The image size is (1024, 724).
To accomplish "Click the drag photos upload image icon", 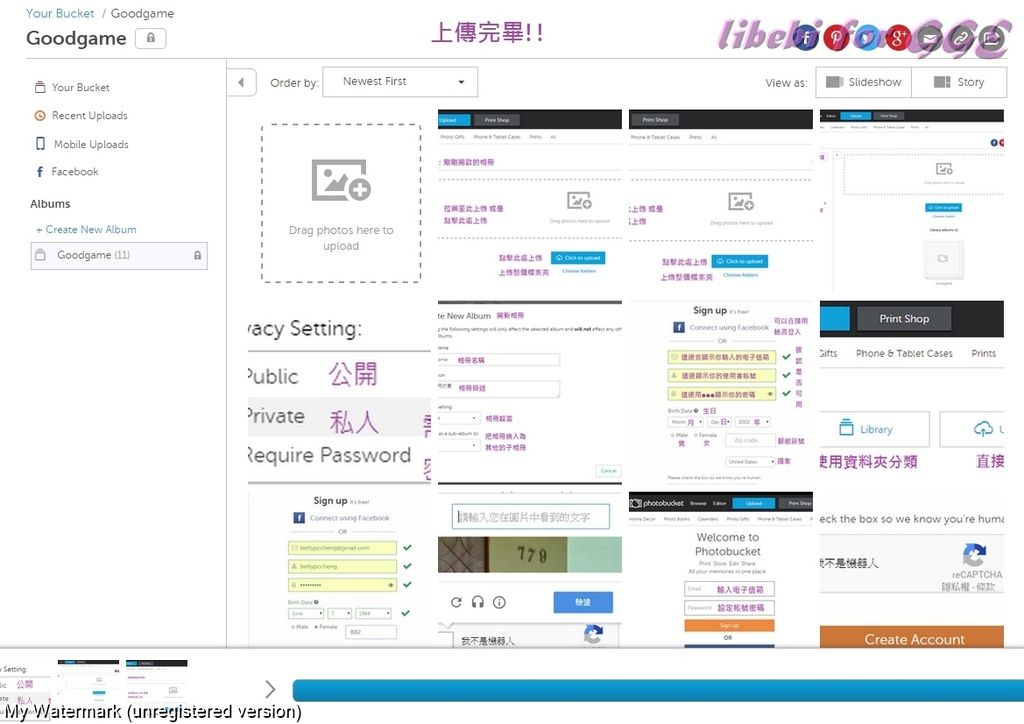I will (341, 181).
